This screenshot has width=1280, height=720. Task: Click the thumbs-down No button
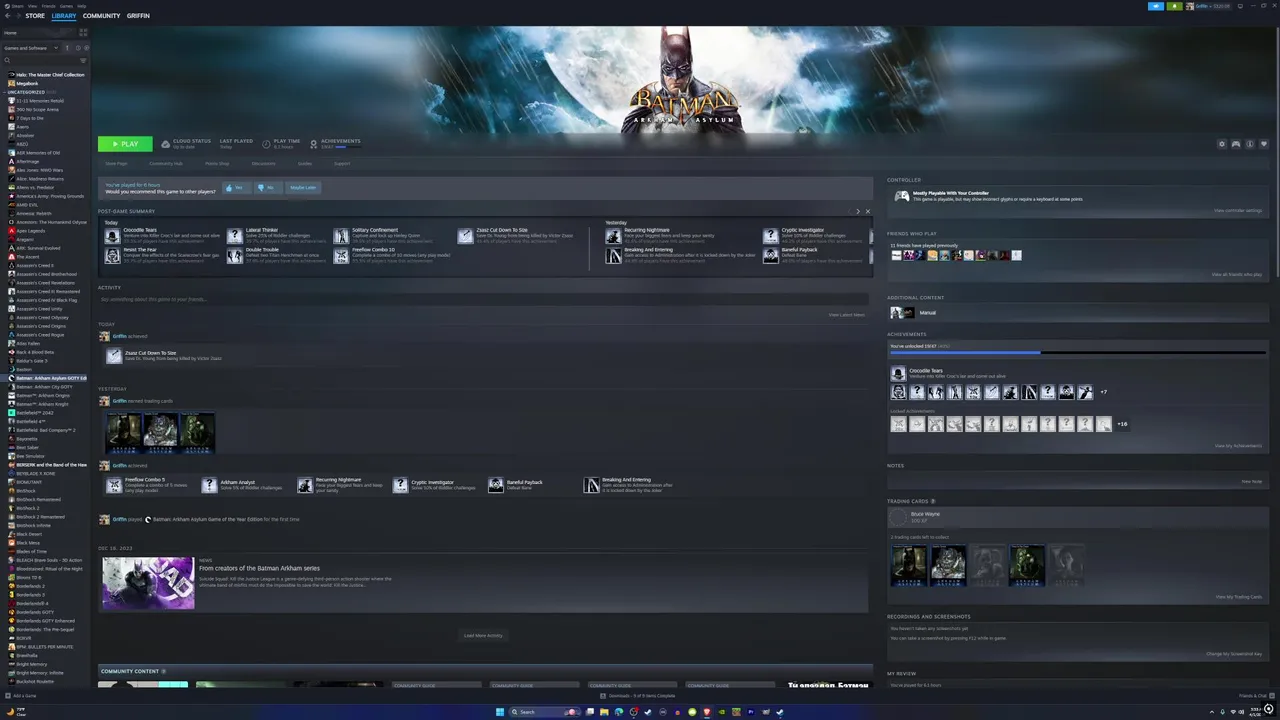[266, 187]
